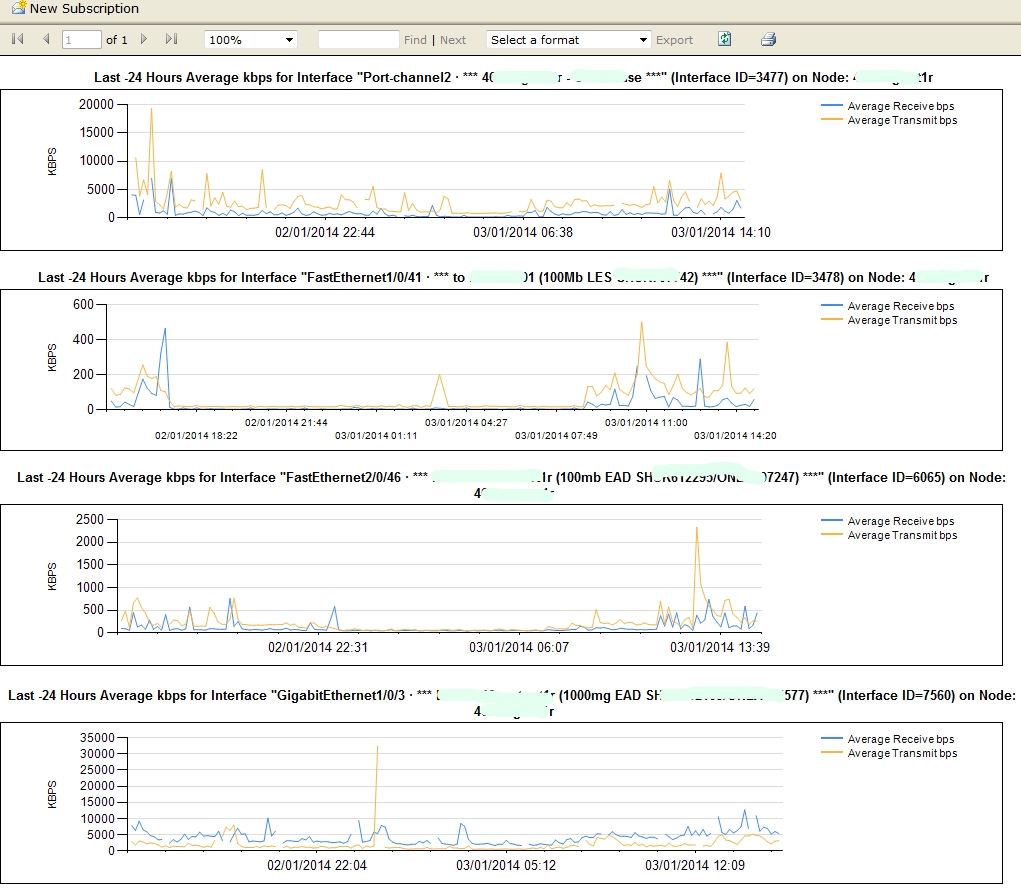Click the 03/01/2014 13:39 axis label
The width and height of the screenshot is (1021, 889).
(x=720, y=647)
